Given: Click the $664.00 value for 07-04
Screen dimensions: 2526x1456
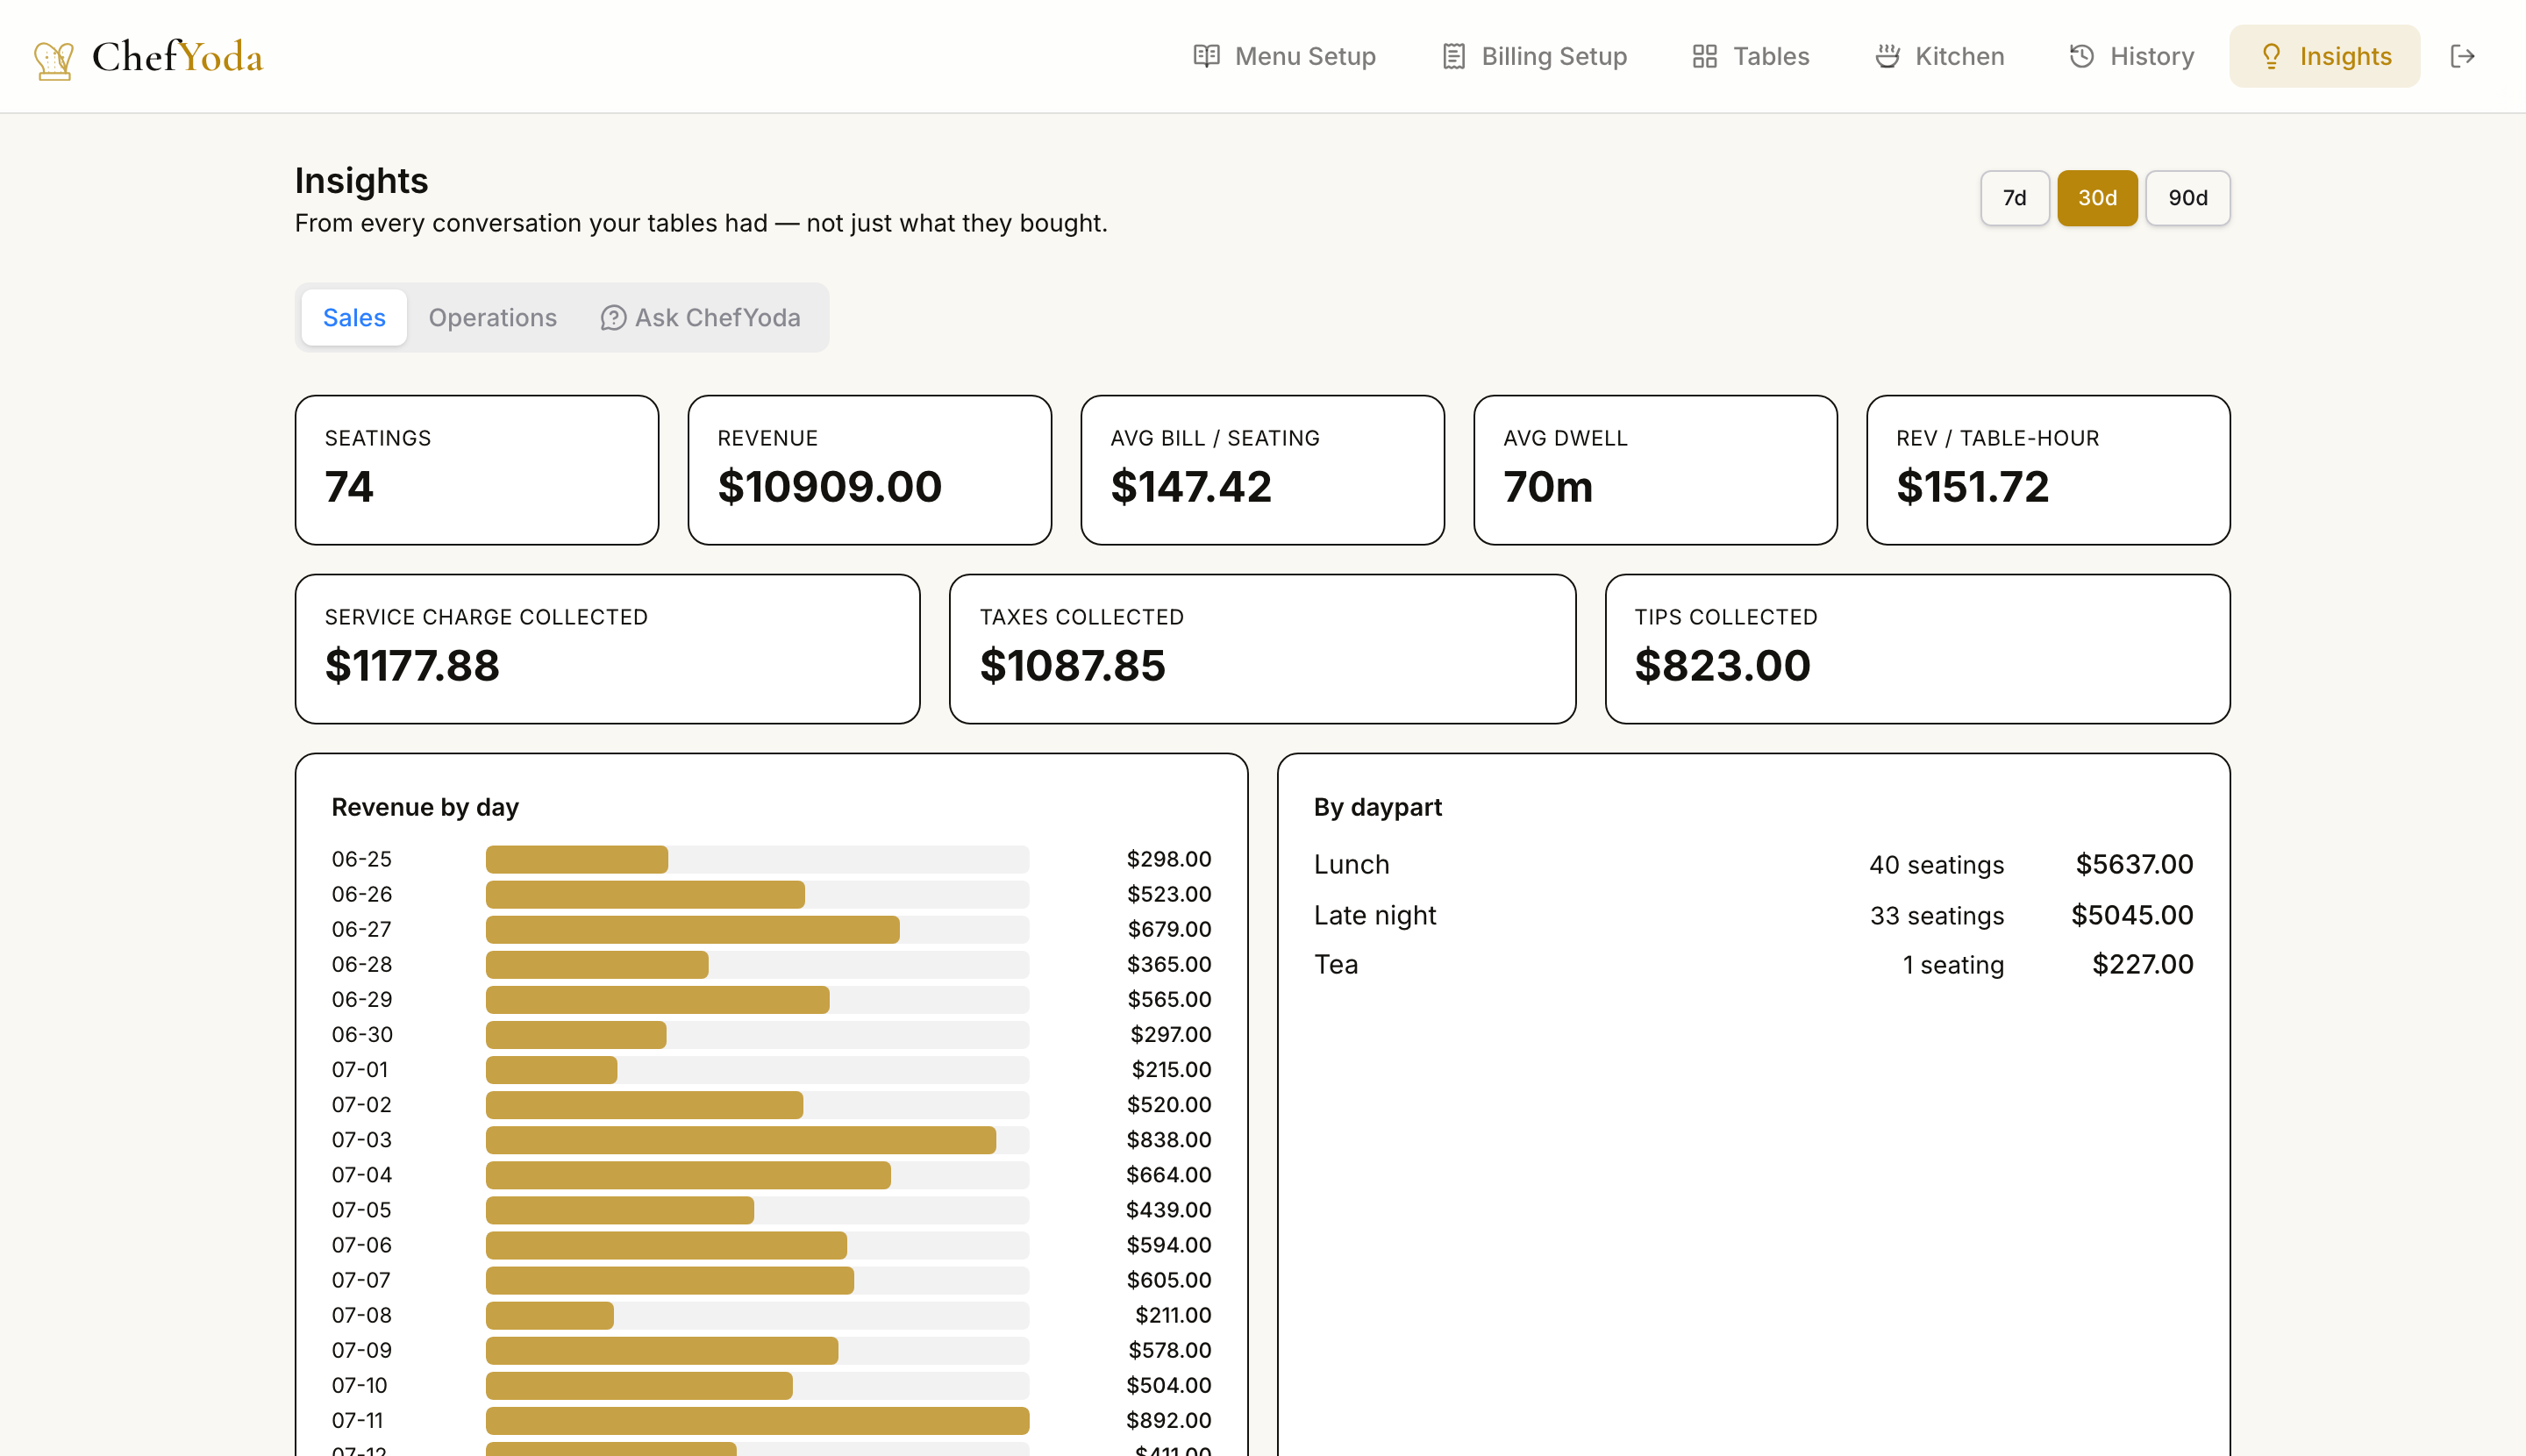Looking at the screenshot, I should (1169, 1175).
